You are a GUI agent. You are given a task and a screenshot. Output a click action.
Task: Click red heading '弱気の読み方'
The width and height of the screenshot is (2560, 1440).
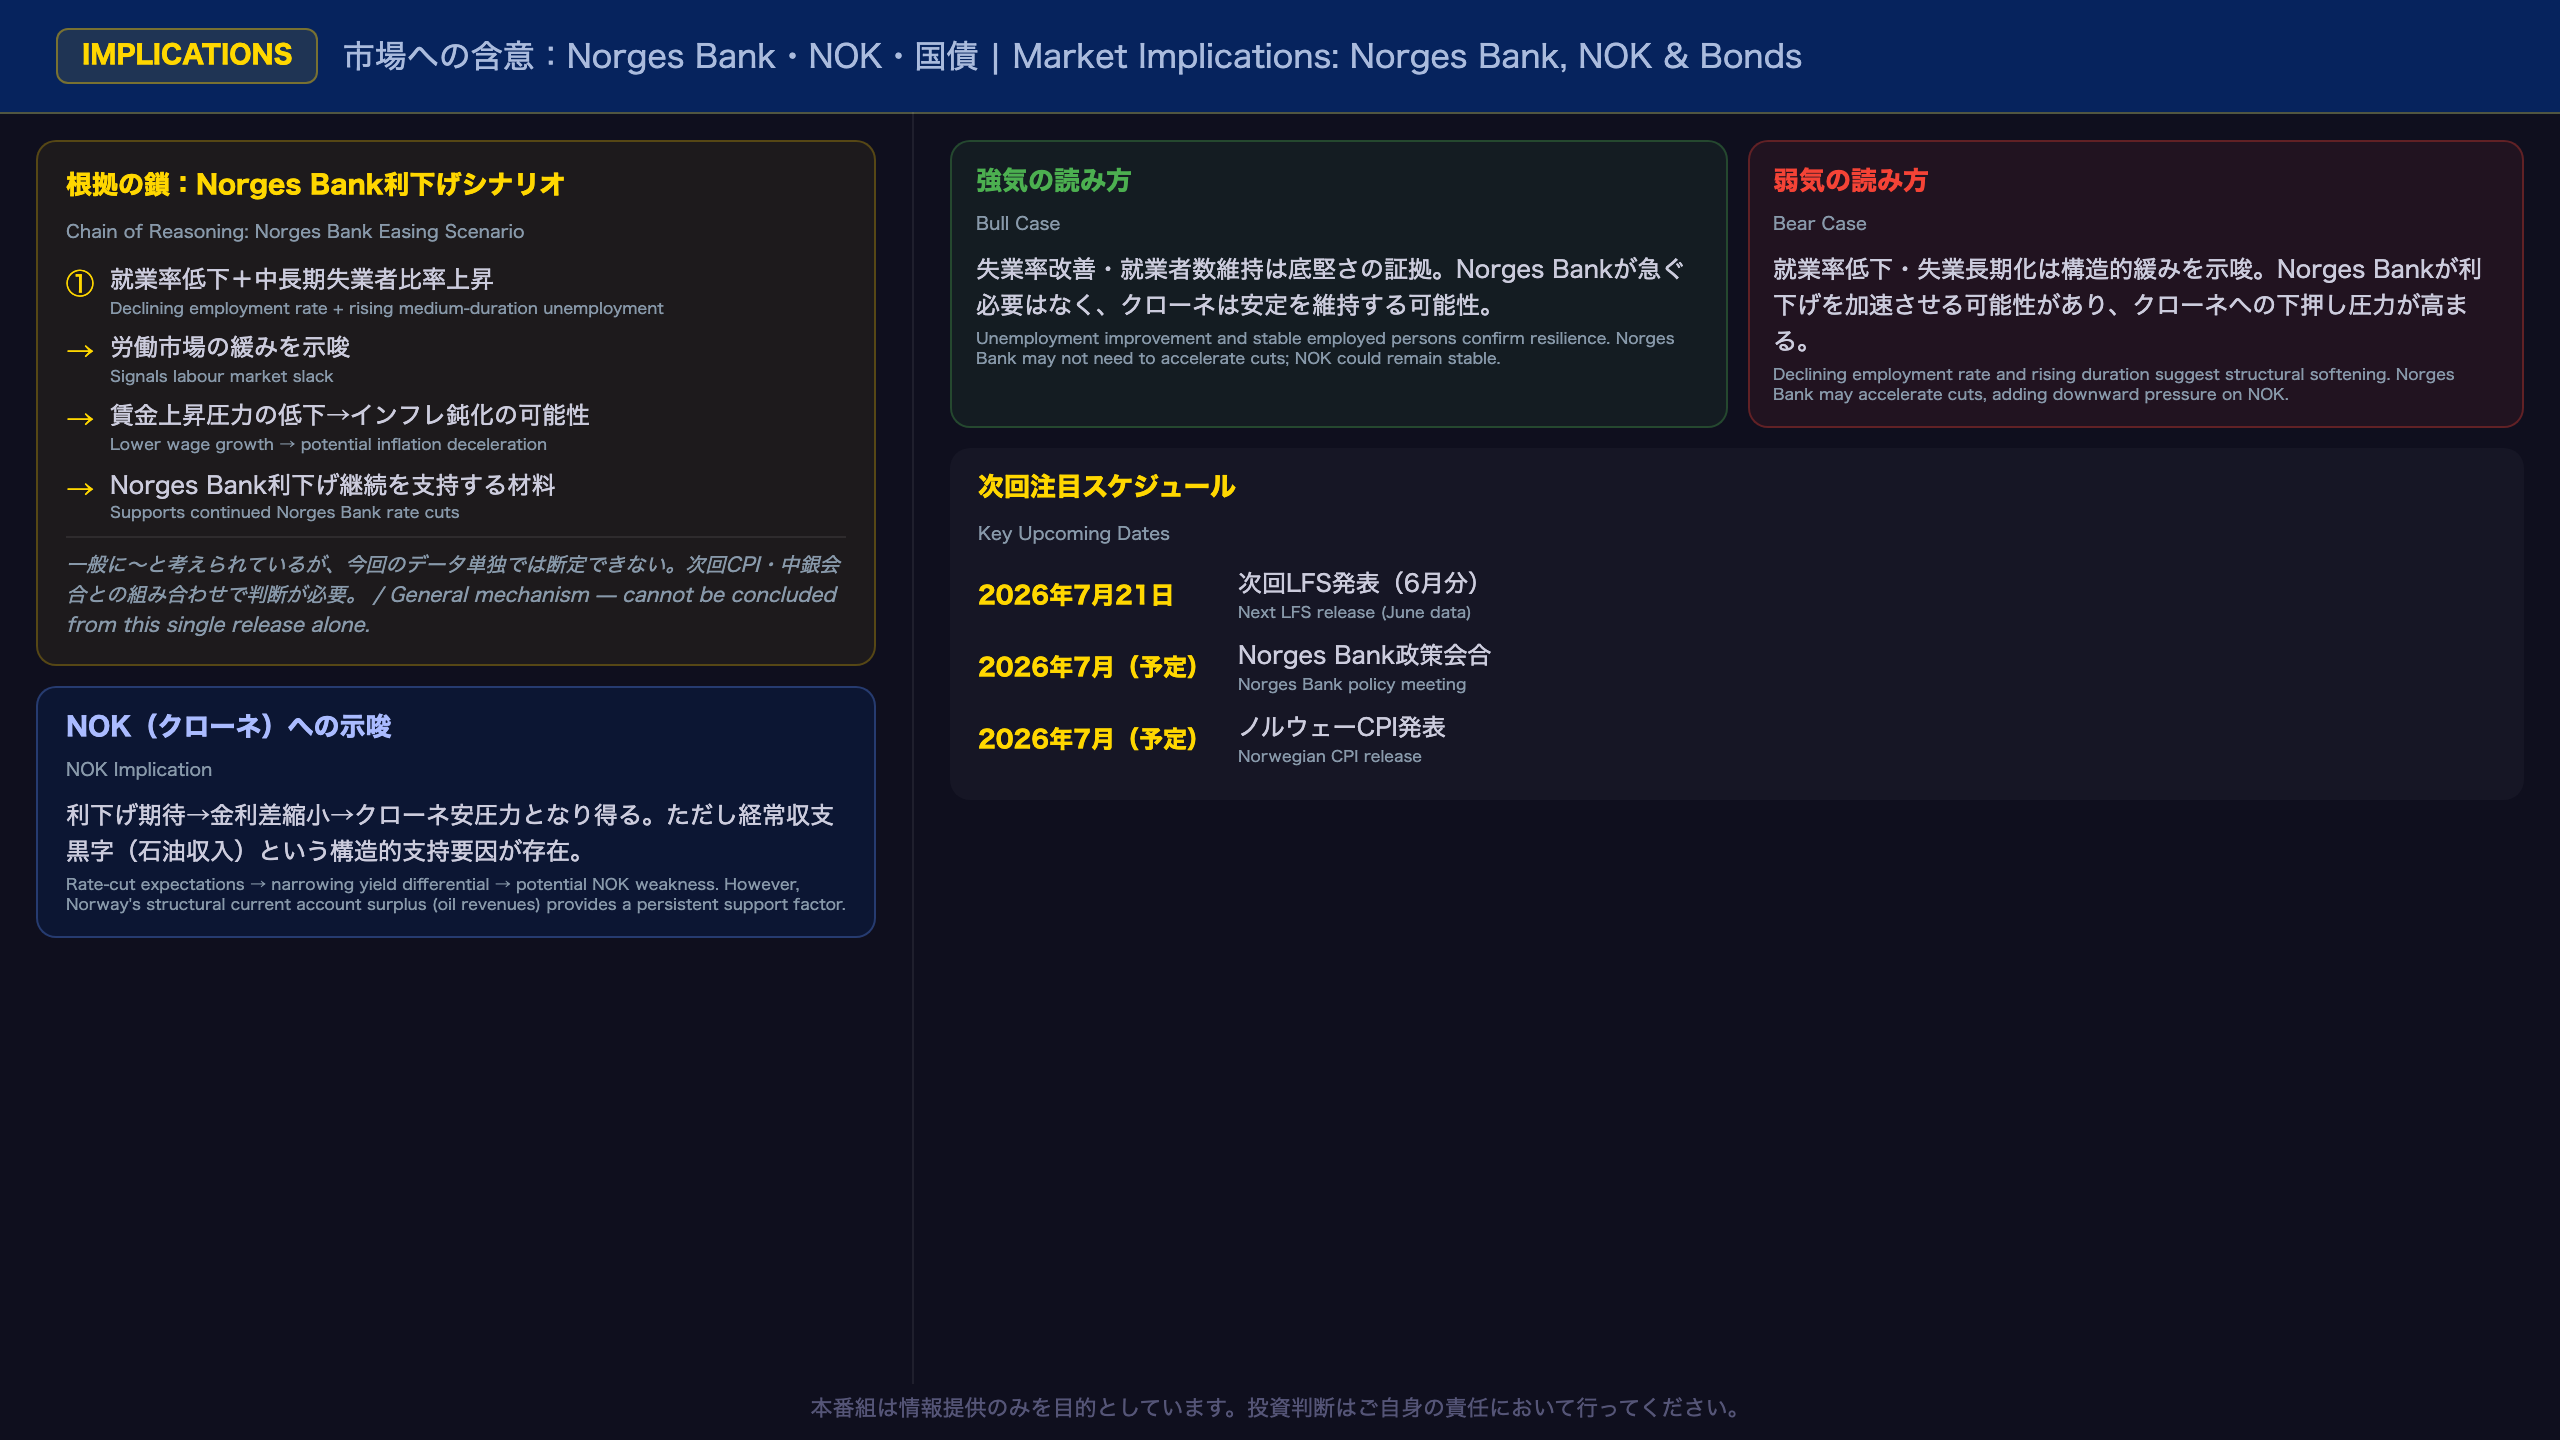point(1850,180)
